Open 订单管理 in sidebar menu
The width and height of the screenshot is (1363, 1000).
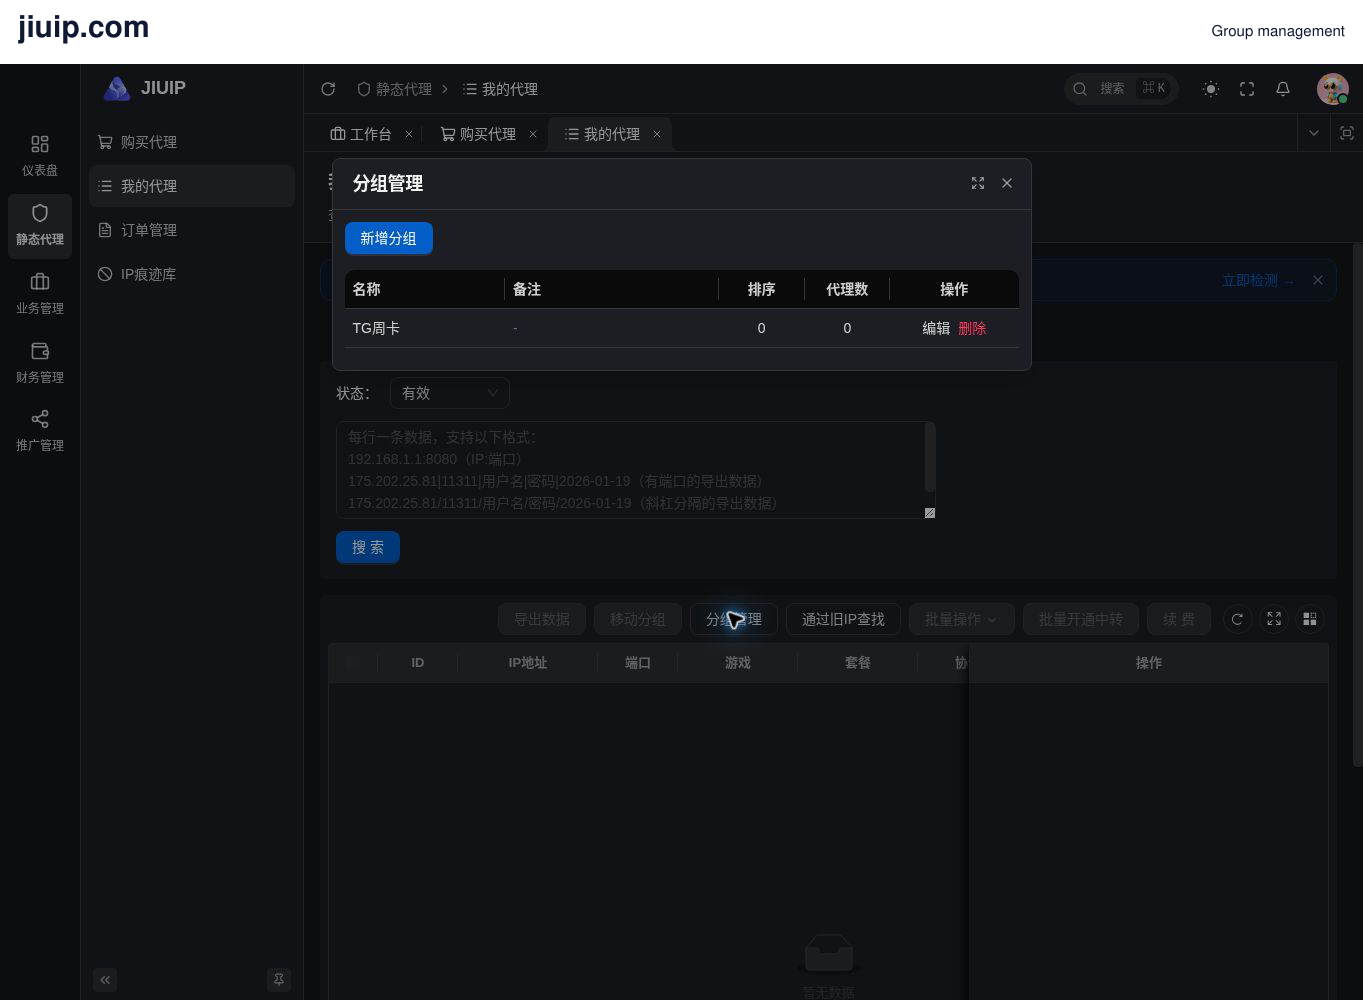click(x=192, y=230)
